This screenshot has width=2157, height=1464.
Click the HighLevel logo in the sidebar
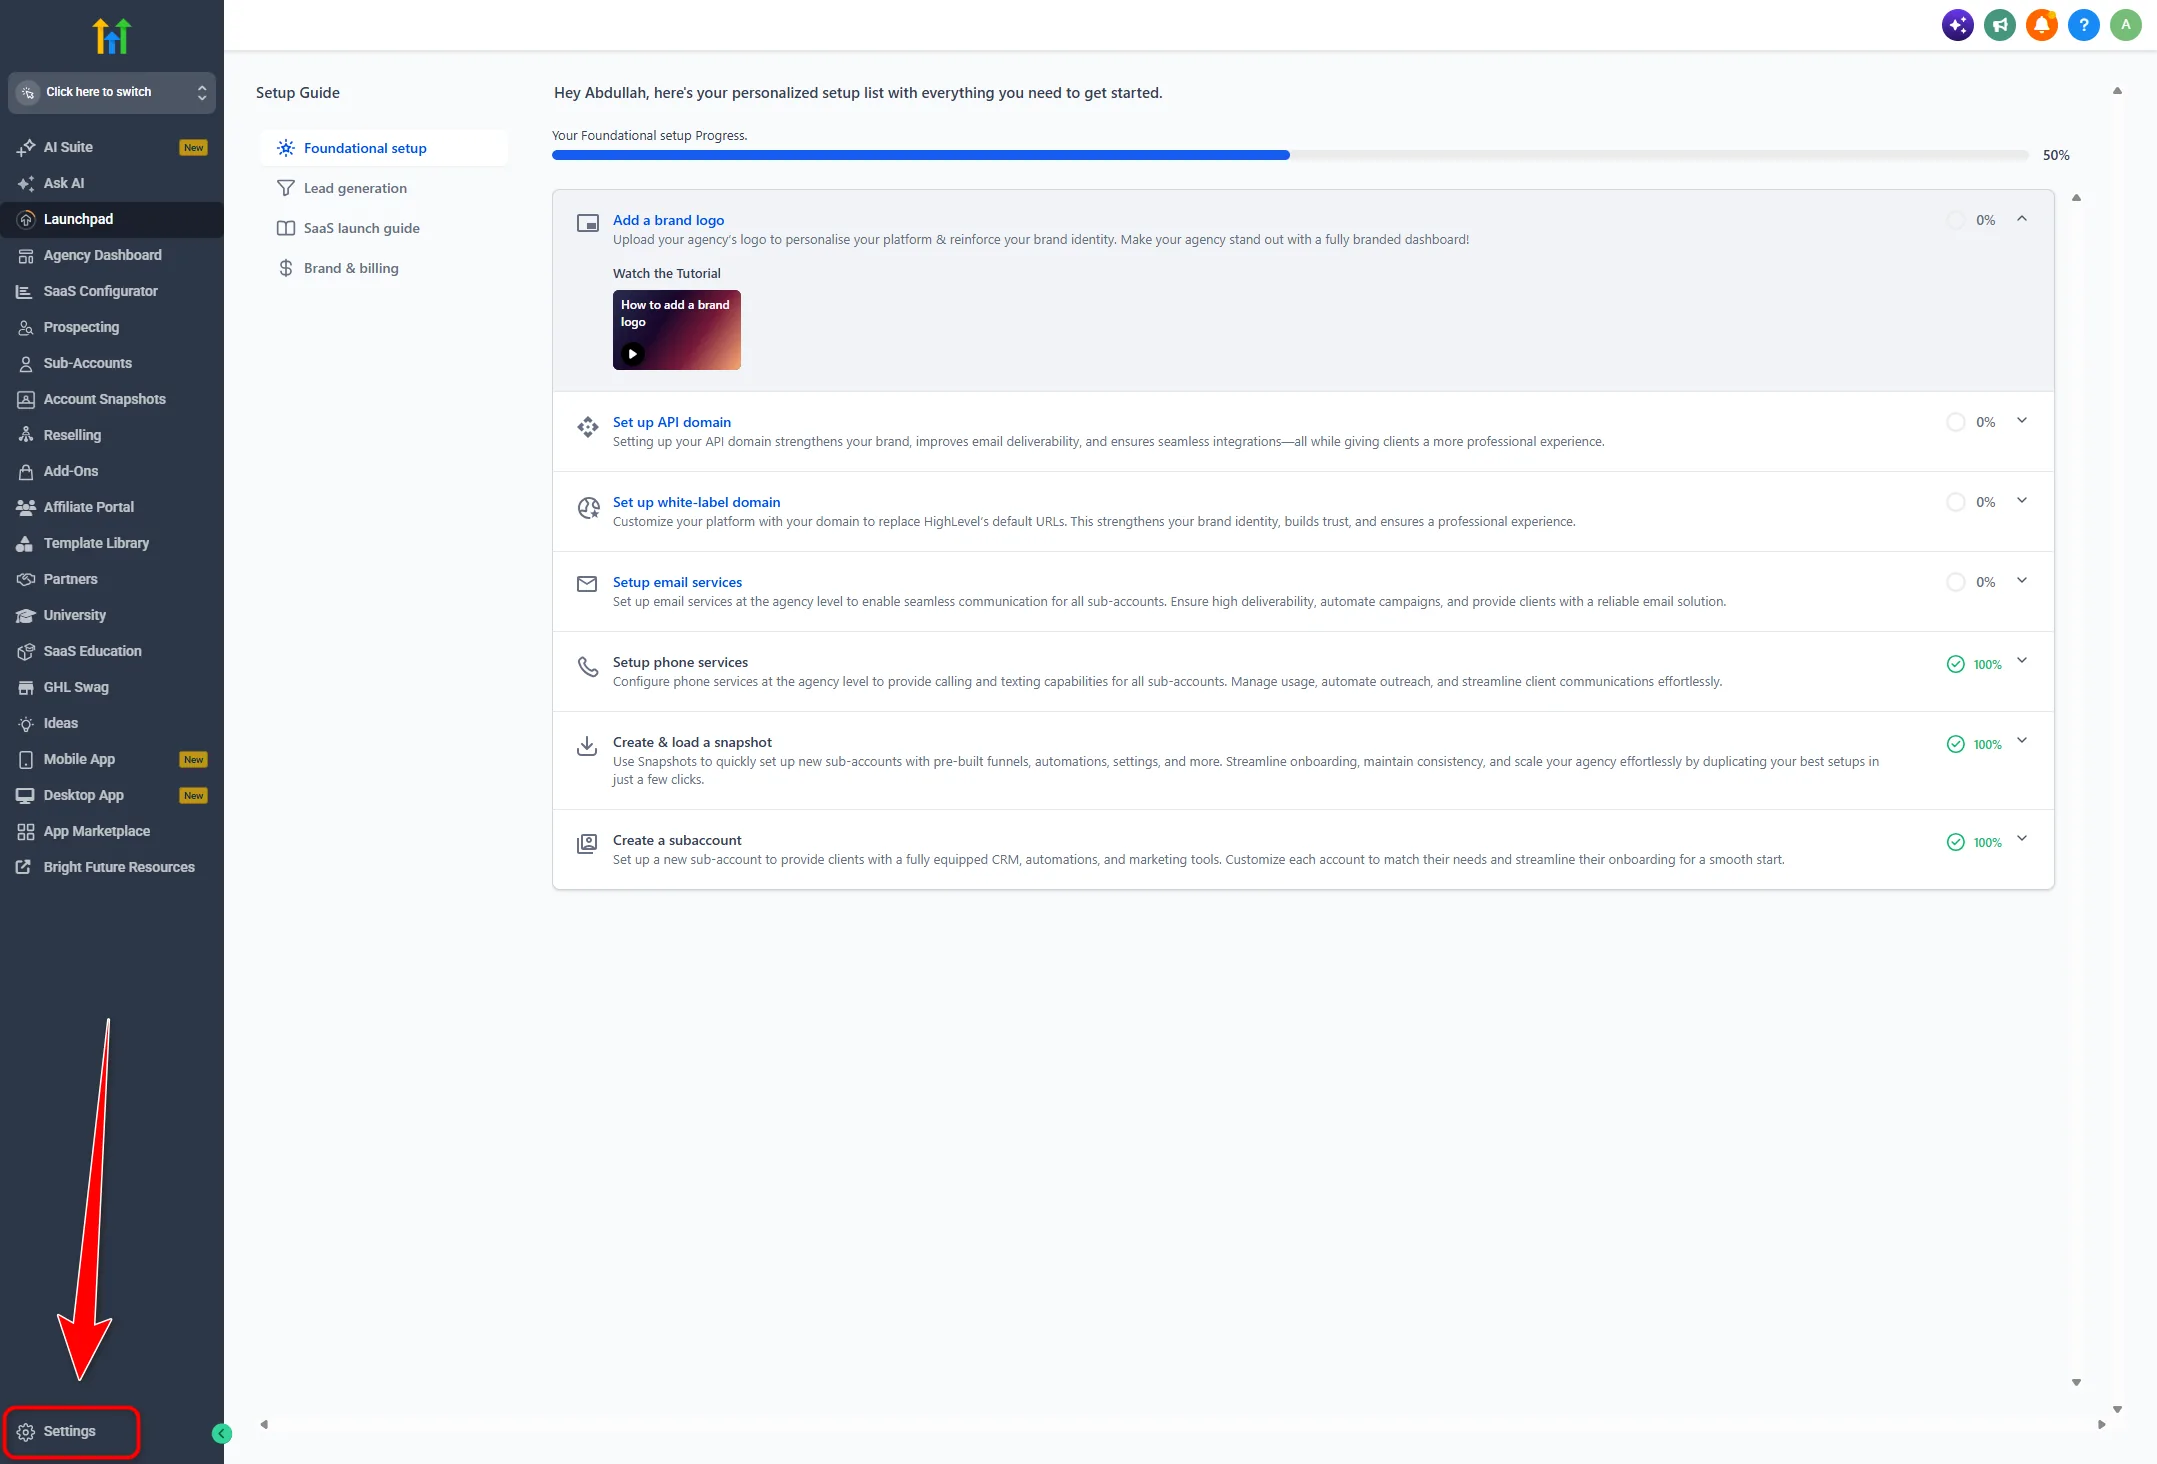click(x=112, y=36)
